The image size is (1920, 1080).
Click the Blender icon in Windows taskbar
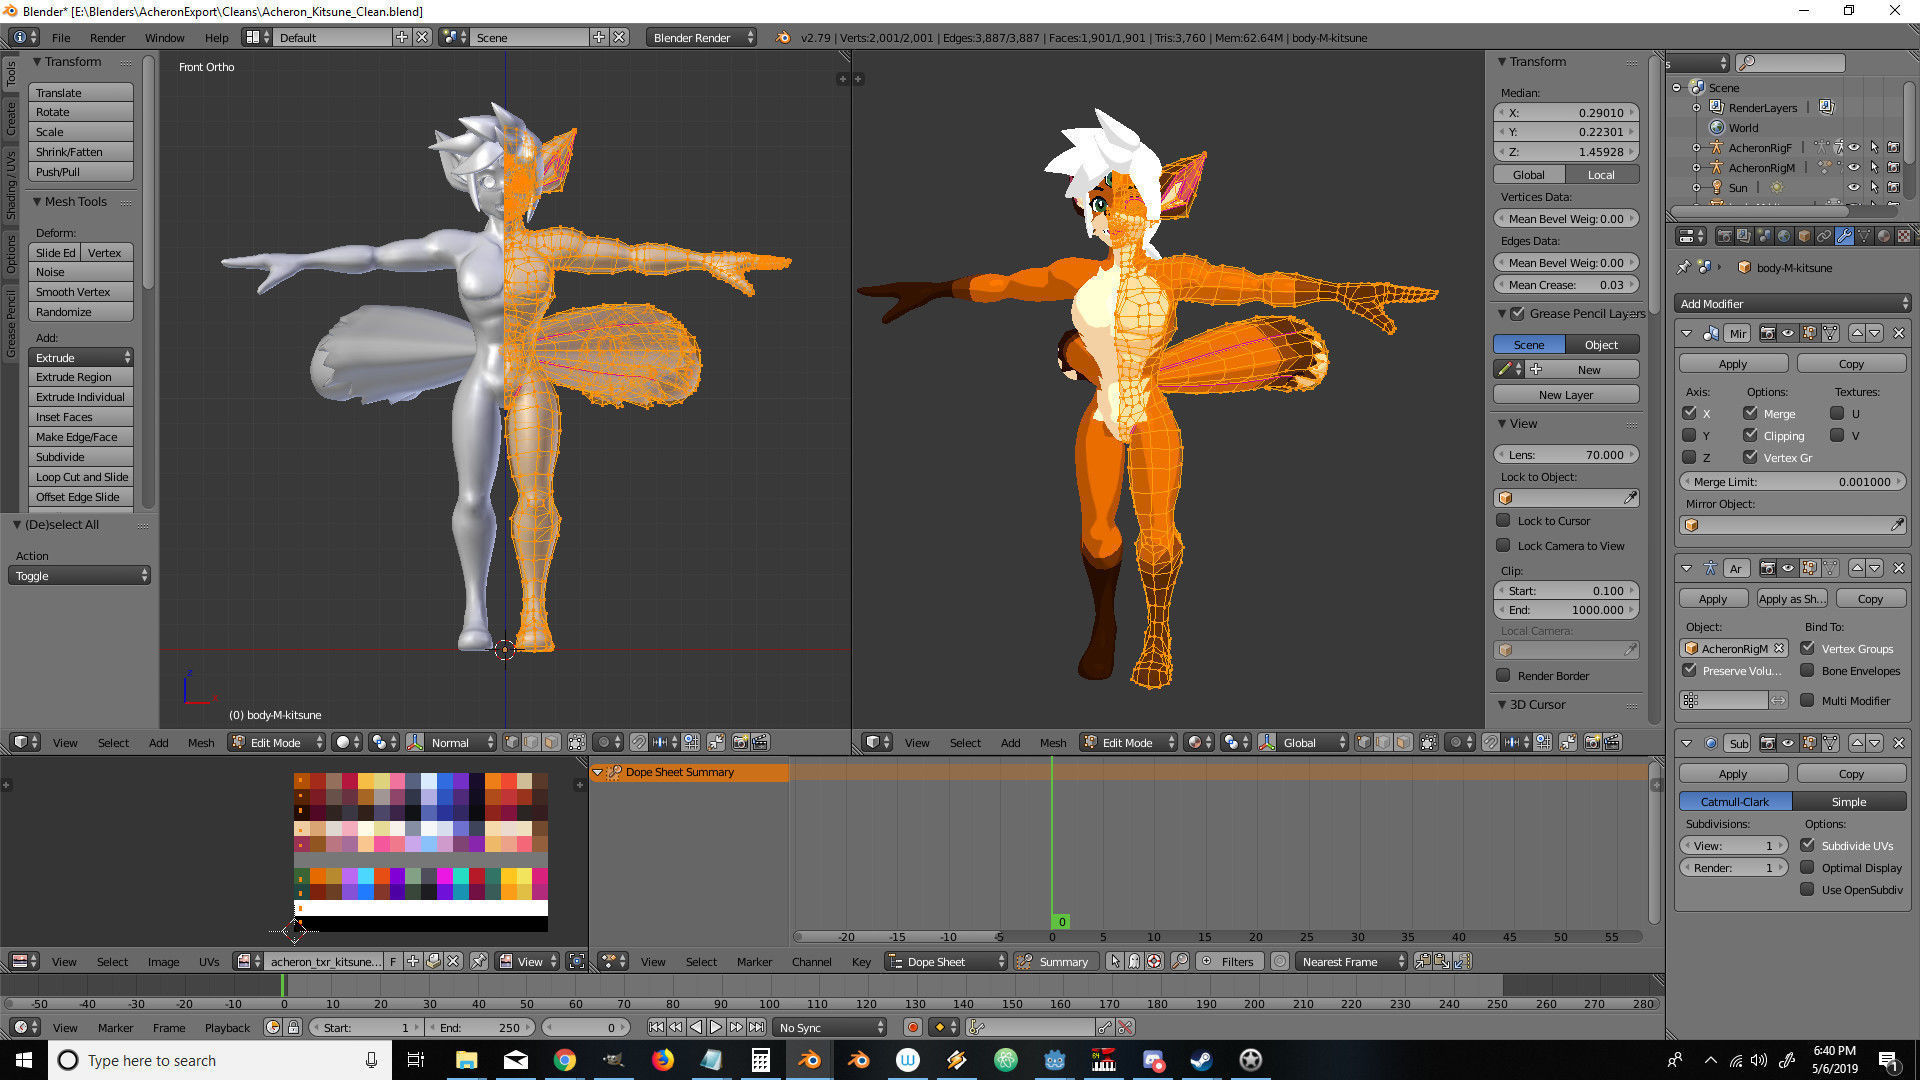pos(810,1060)
